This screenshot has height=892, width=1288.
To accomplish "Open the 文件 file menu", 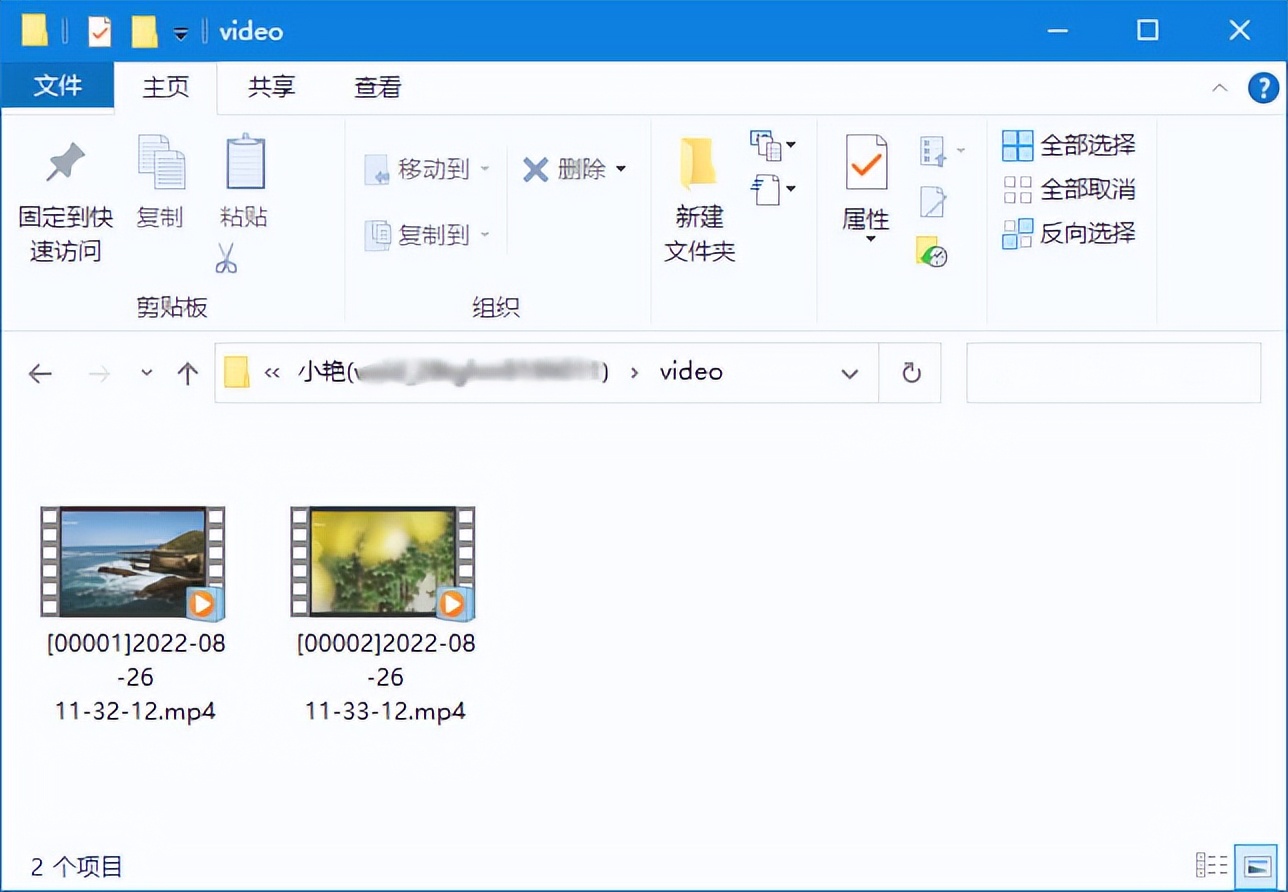I will 57,86.
